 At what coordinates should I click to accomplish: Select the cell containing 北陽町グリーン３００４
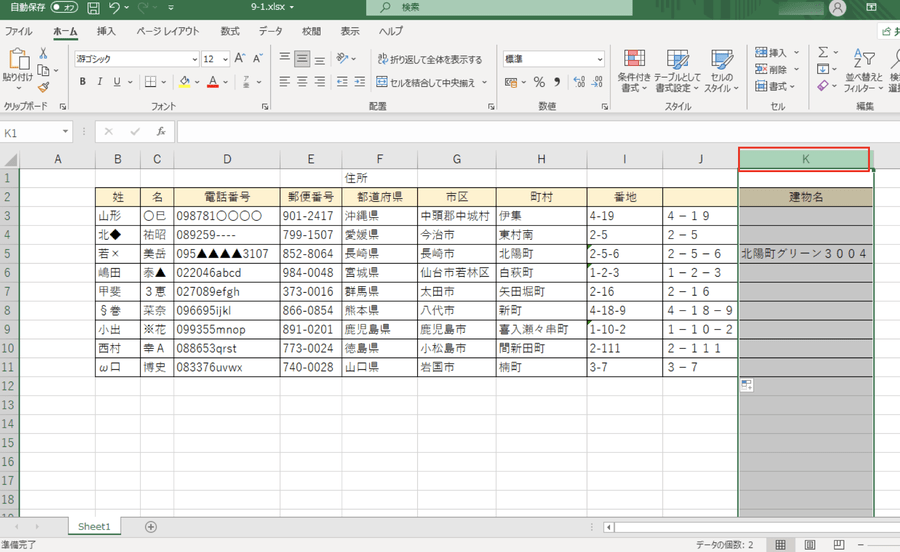click(805, 254)
